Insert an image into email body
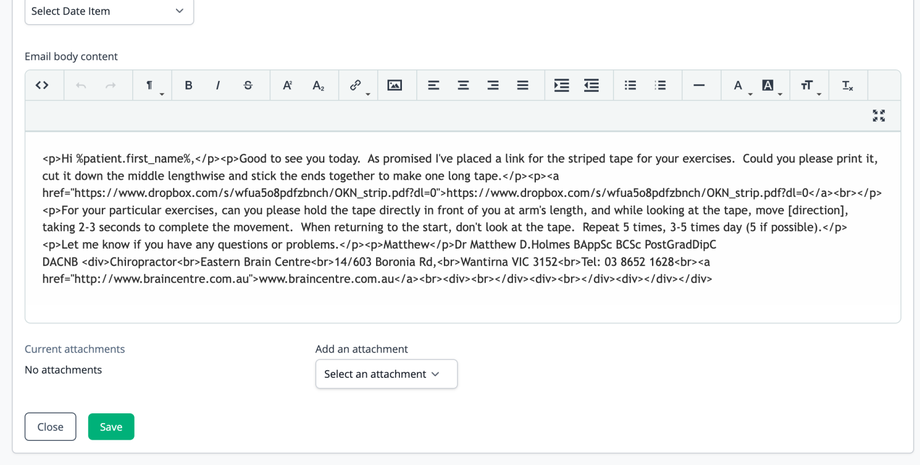 tap(394, 86)
